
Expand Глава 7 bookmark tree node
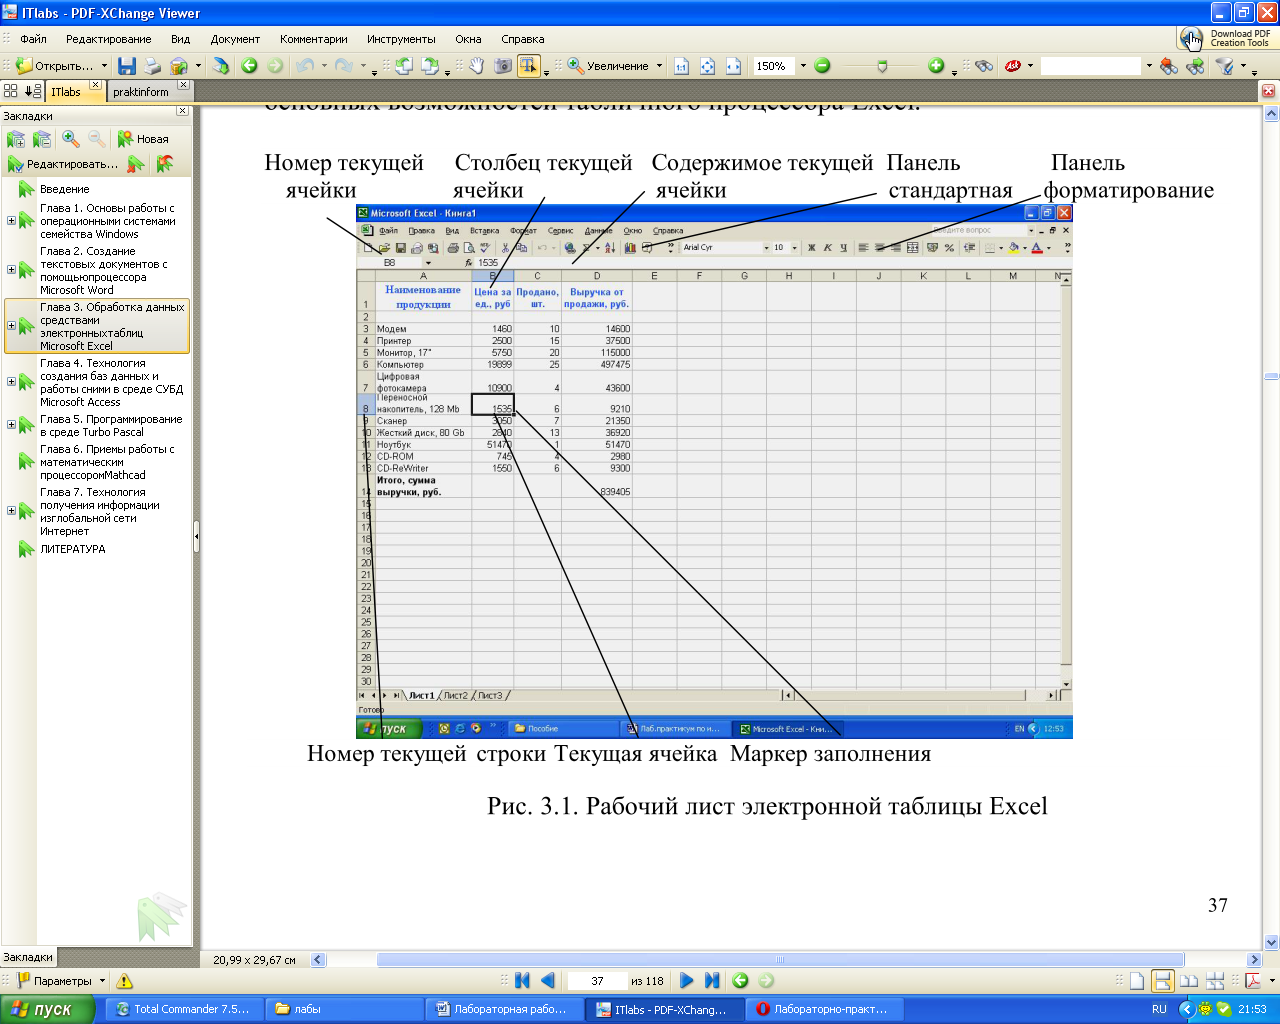11,511
